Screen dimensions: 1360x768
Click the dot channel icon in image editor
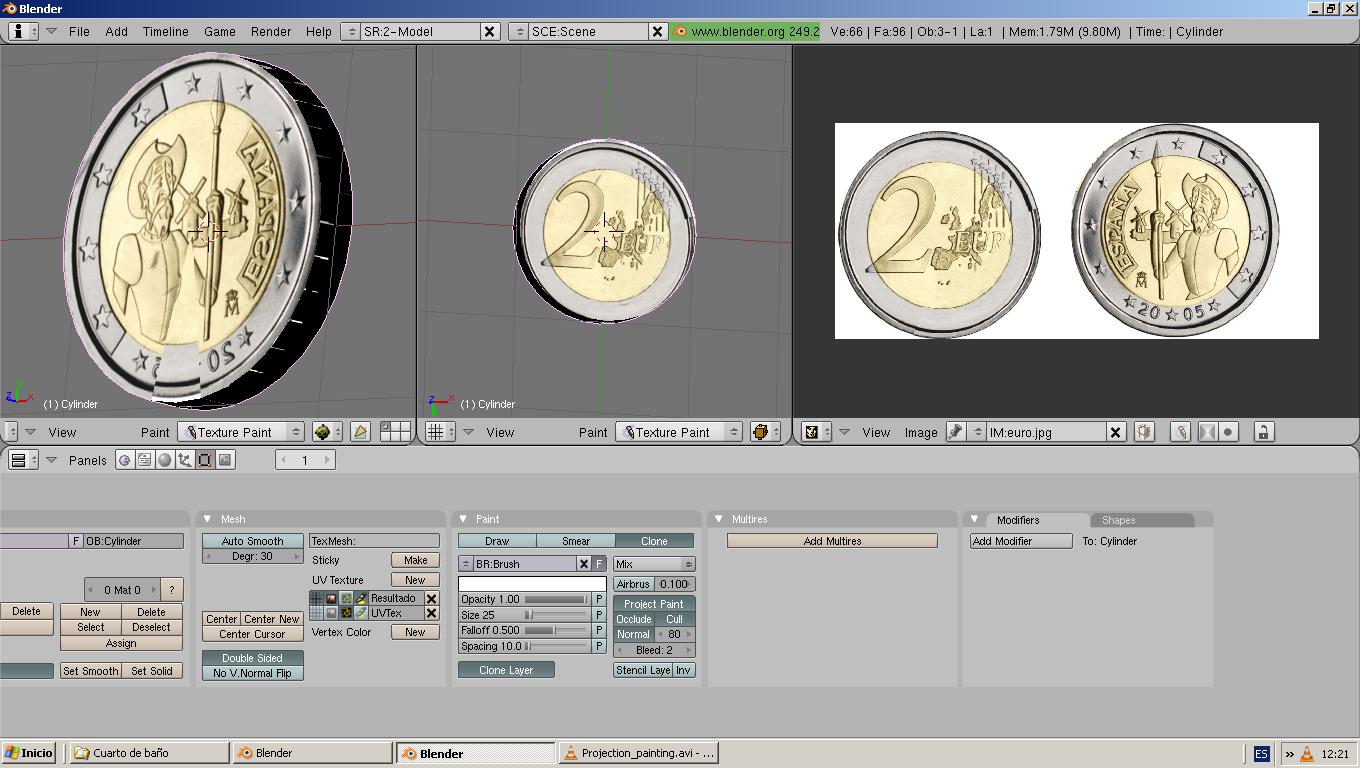click(x=1228, y=432)
